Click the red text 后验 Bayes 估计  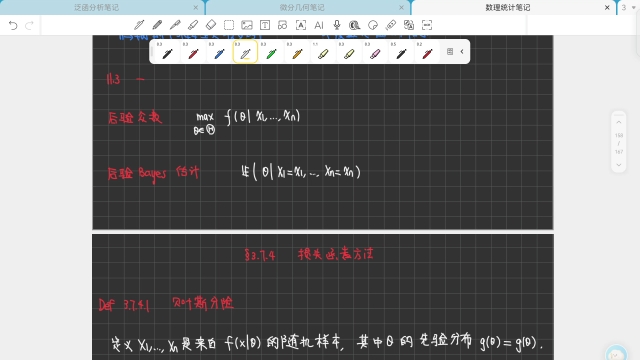153,173
